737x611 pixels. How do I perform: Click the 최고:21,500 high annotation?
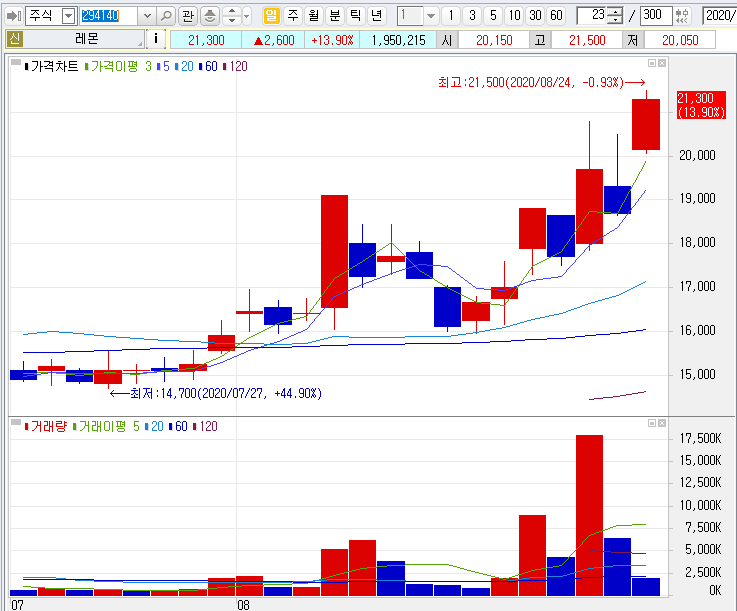tap(541, 82)
